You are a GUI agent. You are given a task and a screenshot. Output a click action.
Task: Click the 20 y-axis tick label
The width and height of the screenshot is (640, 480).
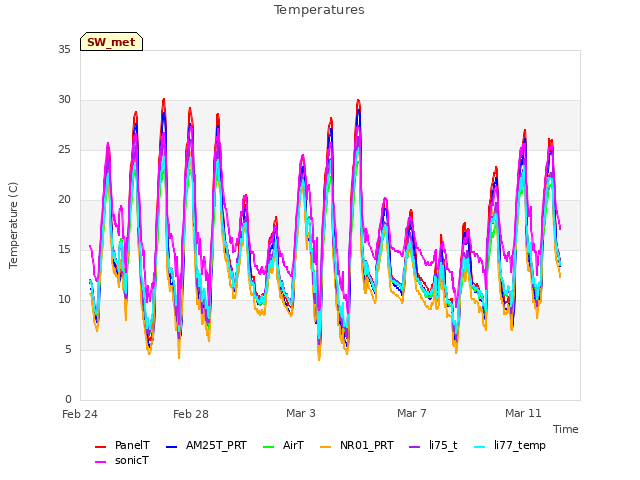click(64, 200)
